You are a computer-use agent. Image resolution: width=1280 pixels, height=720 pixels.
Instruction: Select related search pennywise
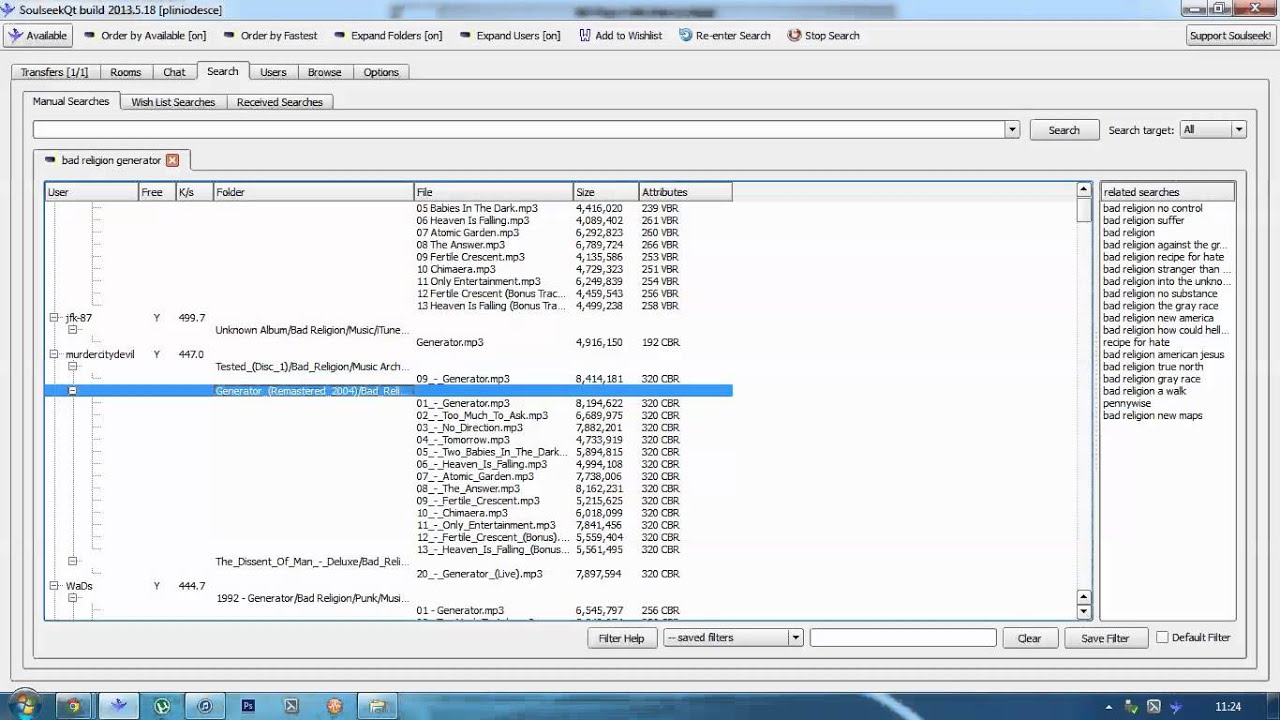pyautogui.click(x=1127, y=403)
